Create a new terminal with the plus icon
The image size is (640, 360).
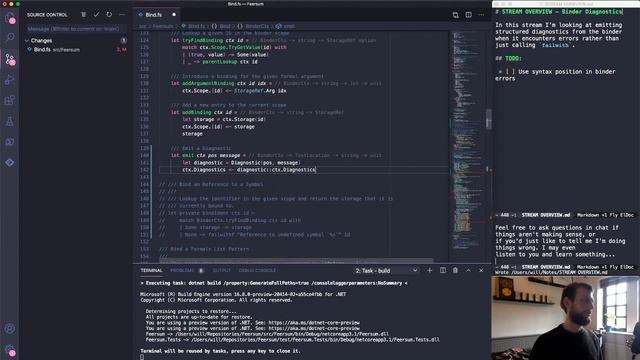[x=429, y=270]
